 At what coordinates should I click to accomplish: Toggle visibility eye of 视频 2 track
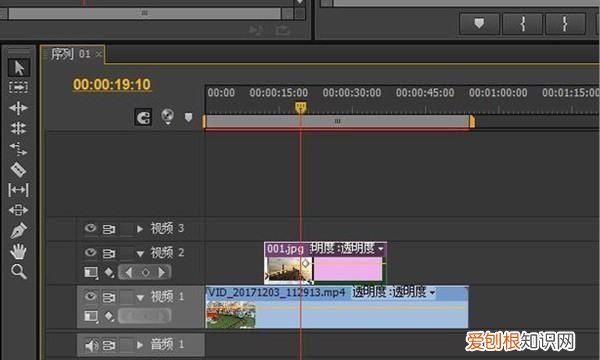click(90, 252)
